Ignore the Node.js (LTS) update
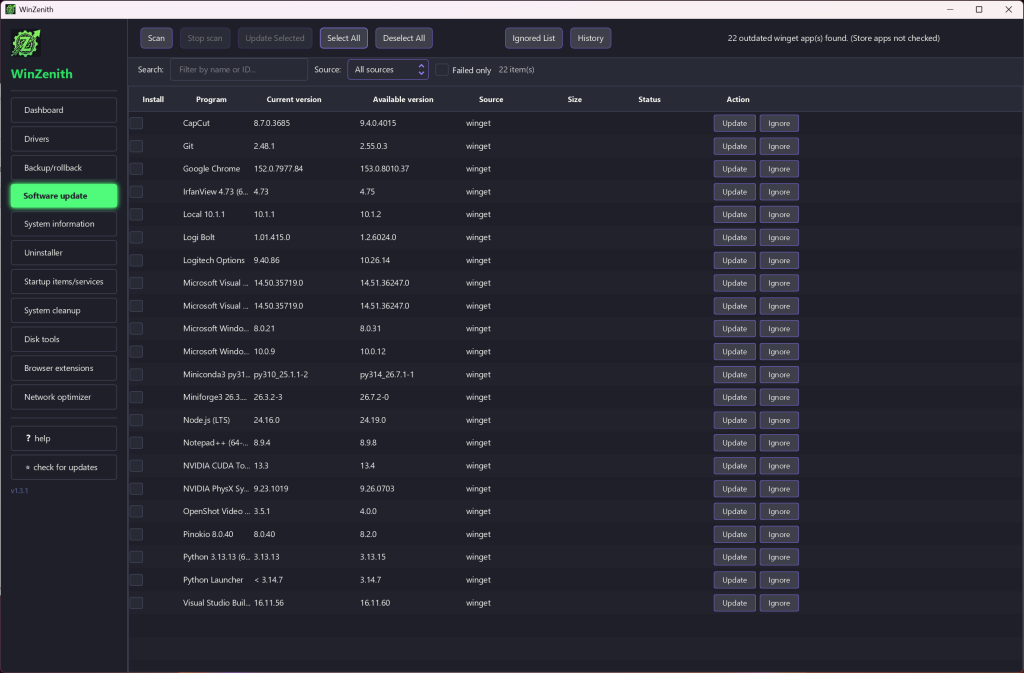The height and width of the screenshot is (673, 1024). point(779,420)
